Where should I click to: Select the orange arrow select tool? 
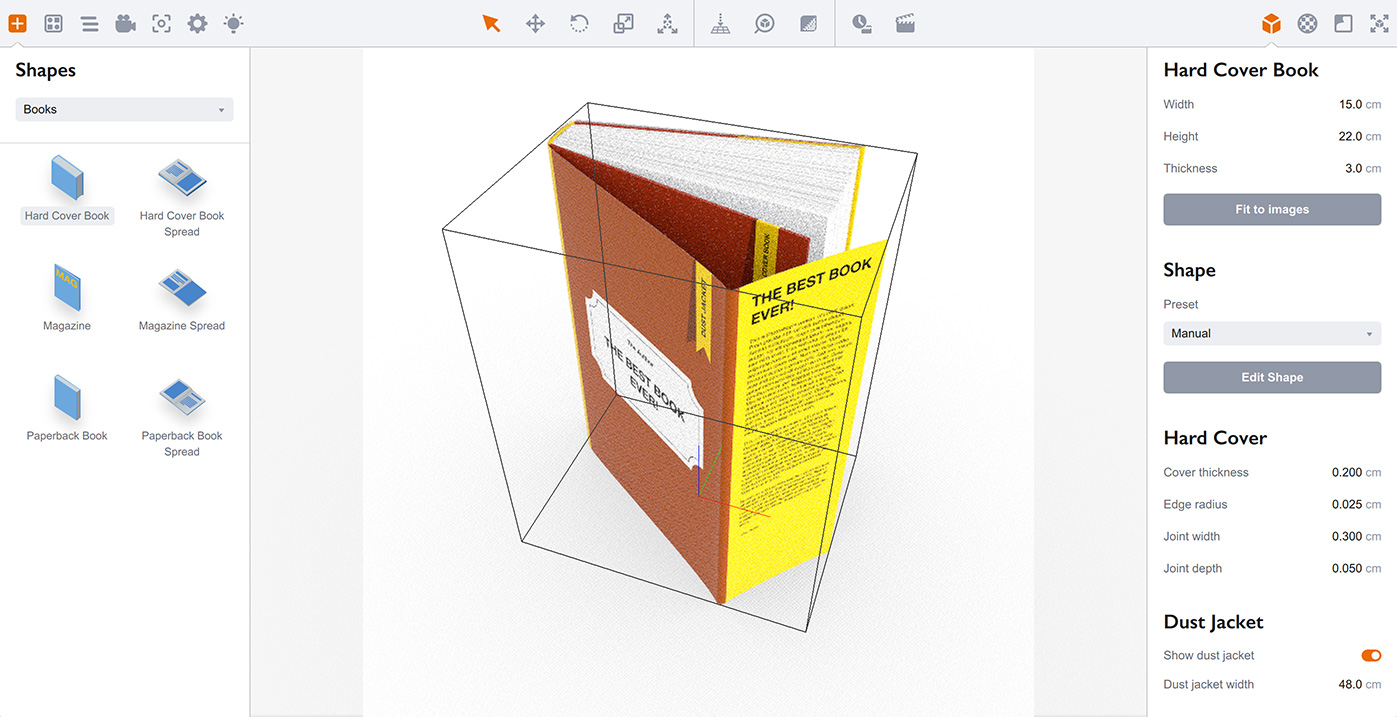pyautogui.click(x=491, y=23)
